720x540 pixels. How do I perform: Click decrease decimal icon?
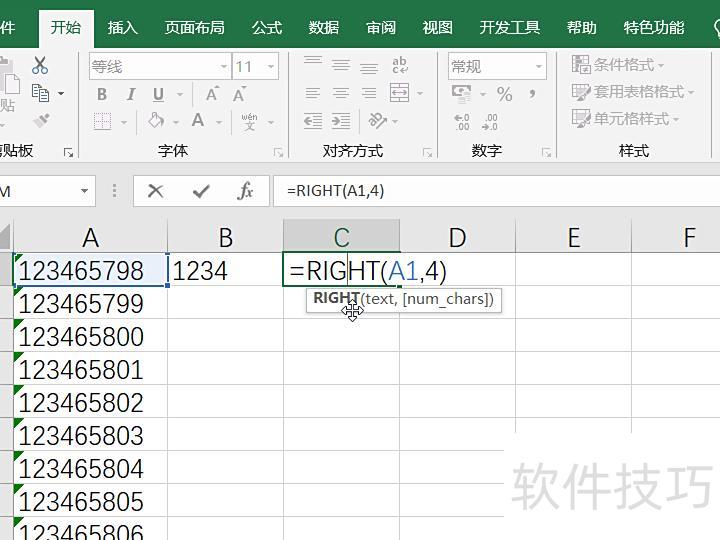(490, 122)
